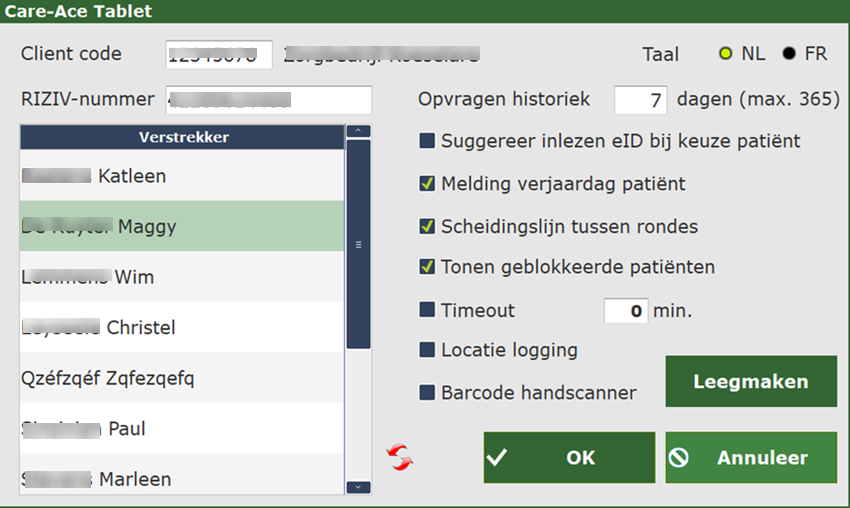Check the Locatie logging option
This screenshot has height=508, width=850.
click(427, 351)
